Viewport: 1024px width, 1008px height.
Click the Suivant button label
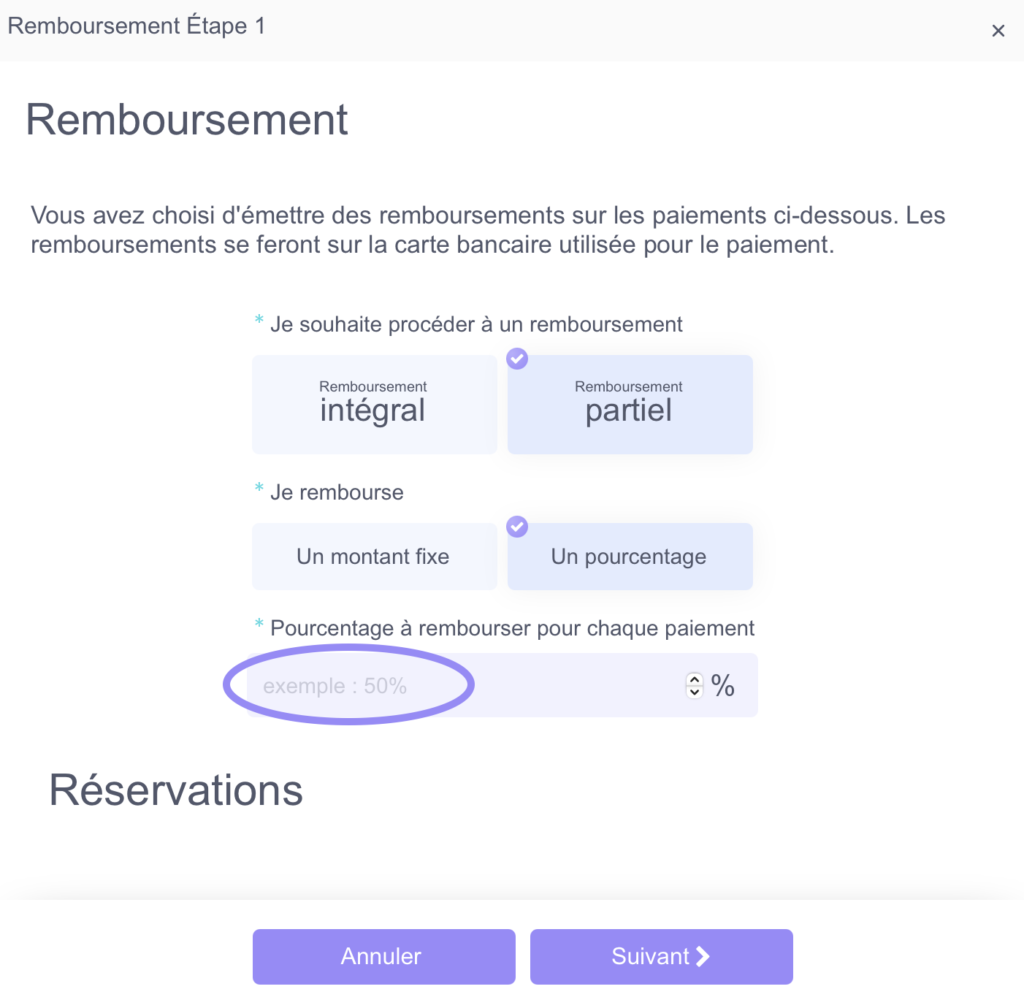650,956
